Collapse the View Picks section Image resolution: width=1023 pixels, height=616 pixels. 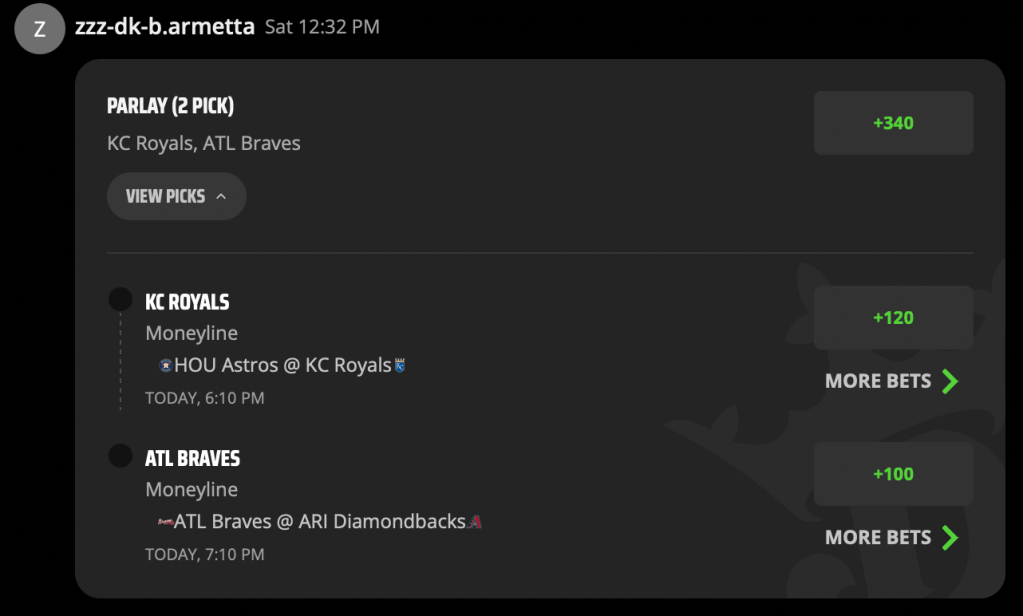(176, 196)
